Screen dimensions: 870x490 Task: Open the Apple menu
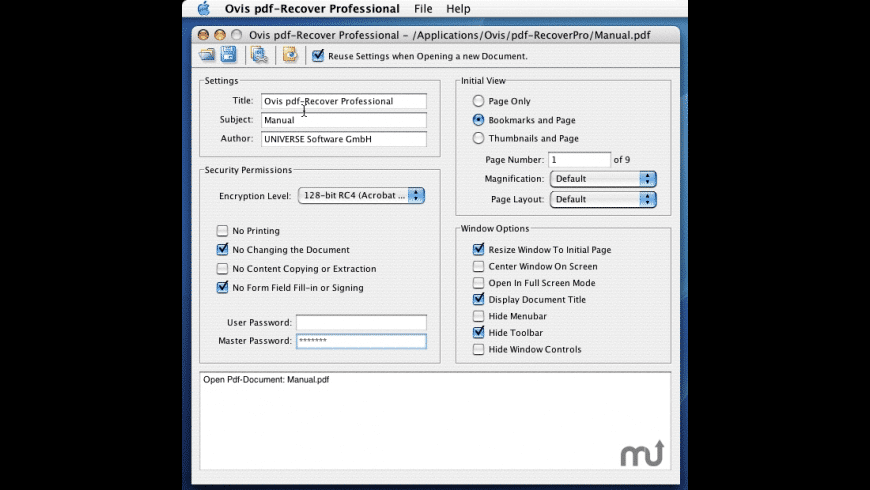204,8
